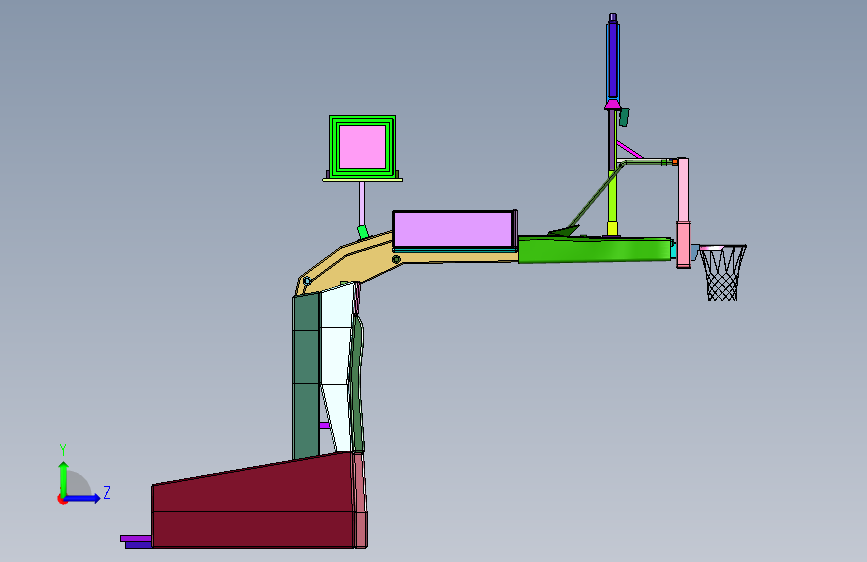
Task: Select the dark green vertical column
Action: (x=306, y=376)
